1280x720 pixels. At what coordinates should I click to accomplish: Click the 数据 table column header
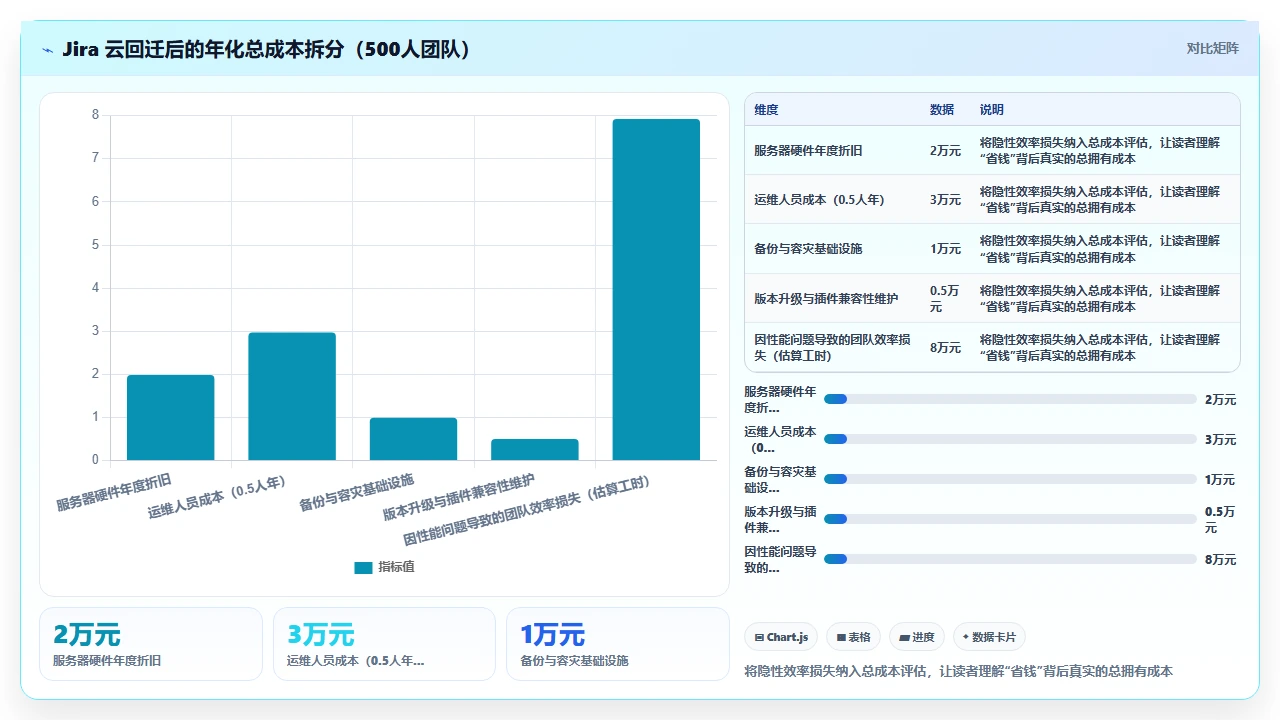click(x=942, y=110)
